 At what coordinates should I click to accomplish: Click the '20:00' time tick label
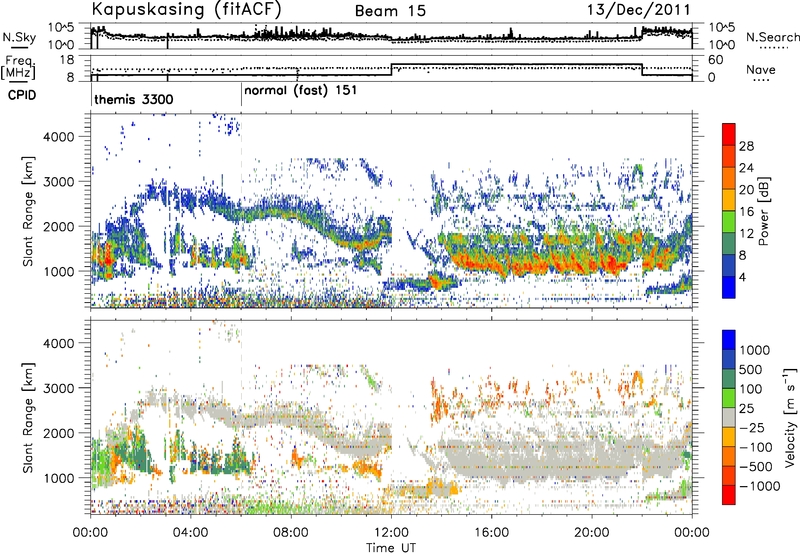591,533
